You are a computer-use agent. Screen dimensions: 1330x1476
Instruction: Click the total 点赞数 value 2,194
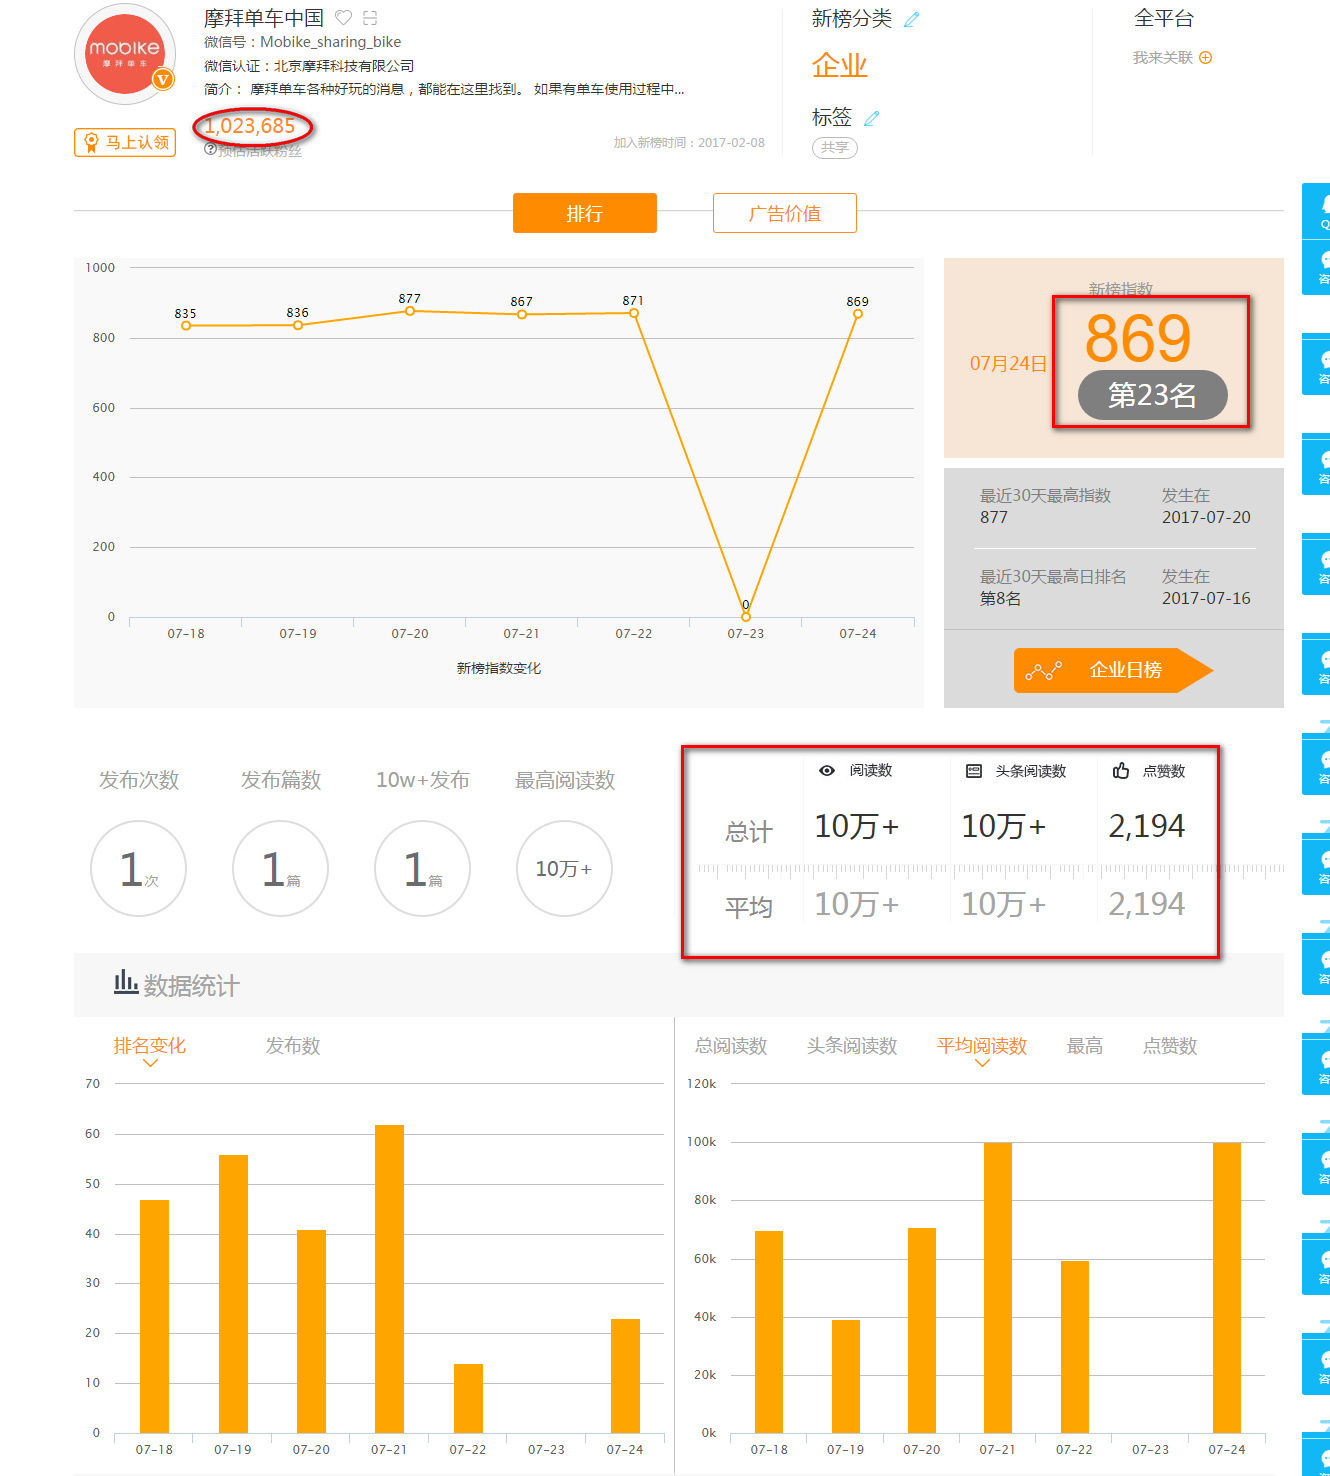[1146, 826]
